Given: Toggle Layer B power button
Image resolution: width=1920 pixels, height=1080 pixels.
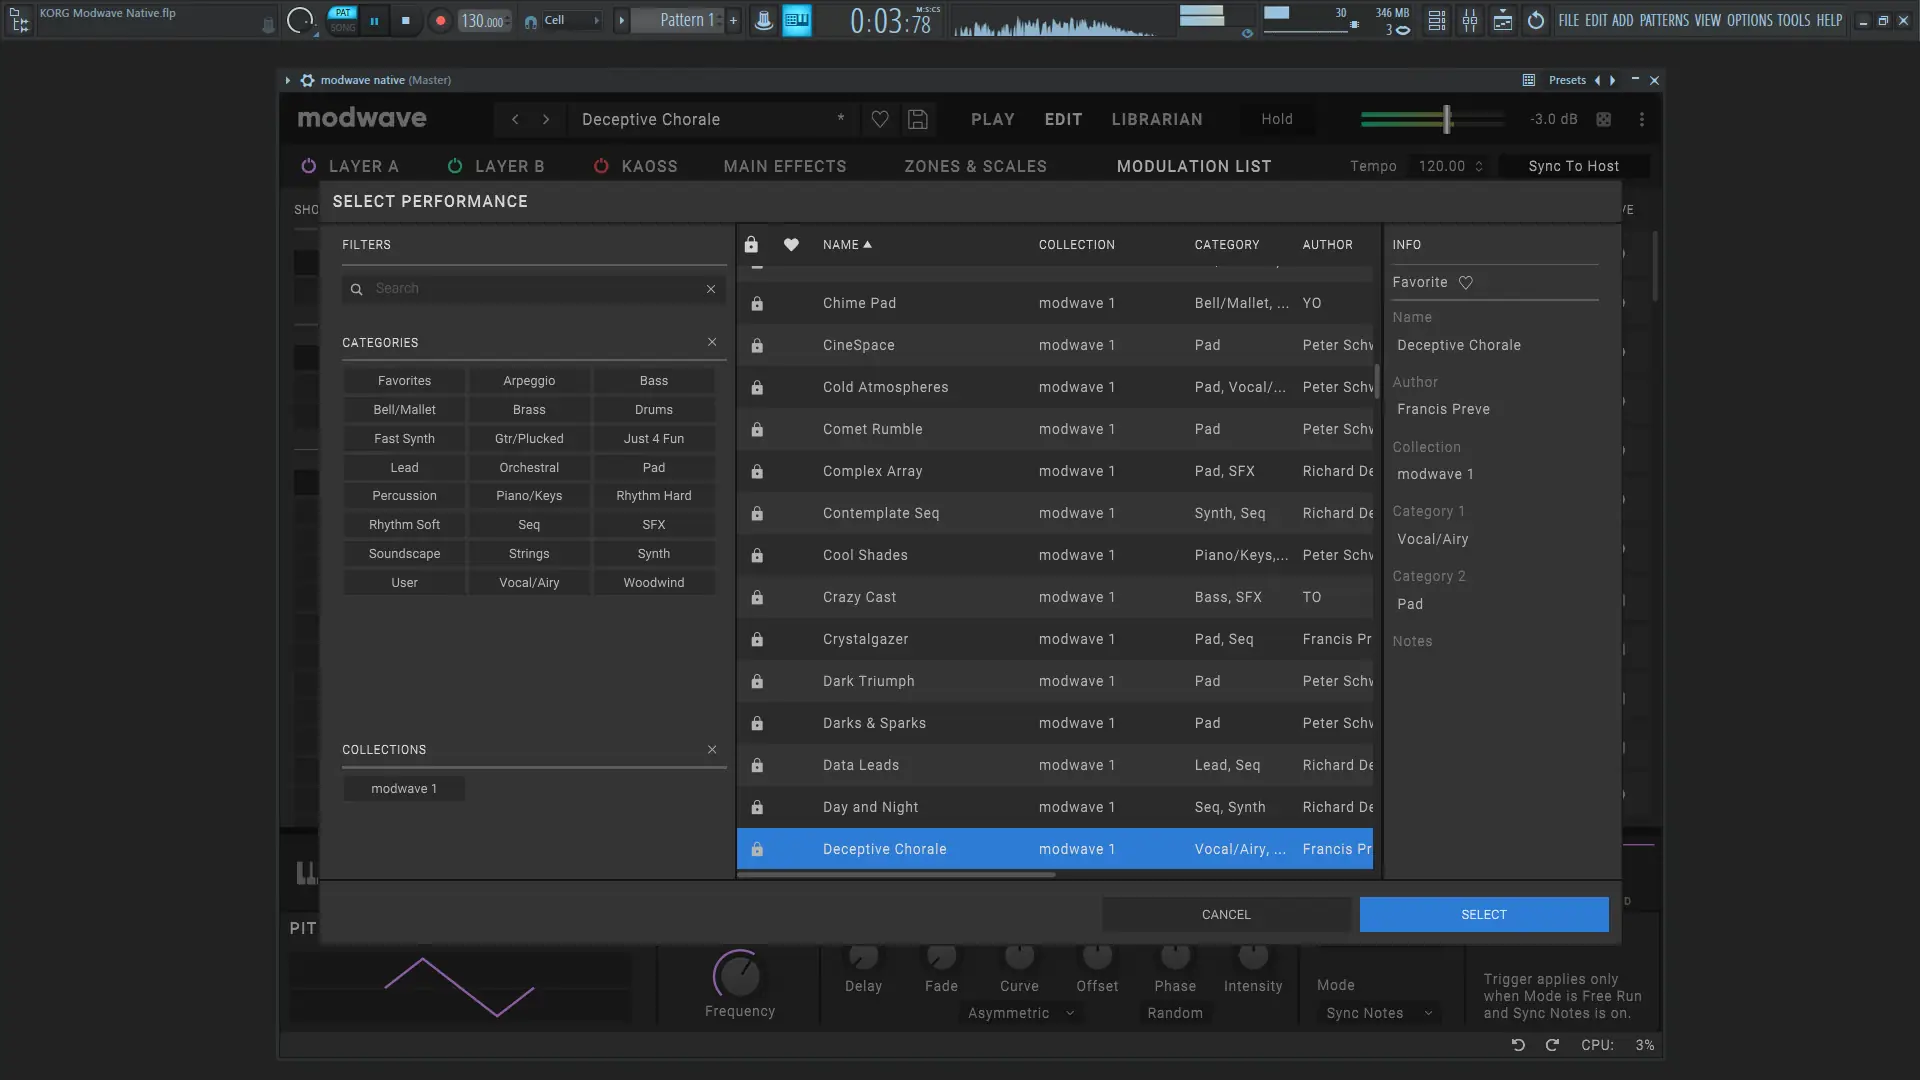Looking at the screenshot, I should click(455, 166).
